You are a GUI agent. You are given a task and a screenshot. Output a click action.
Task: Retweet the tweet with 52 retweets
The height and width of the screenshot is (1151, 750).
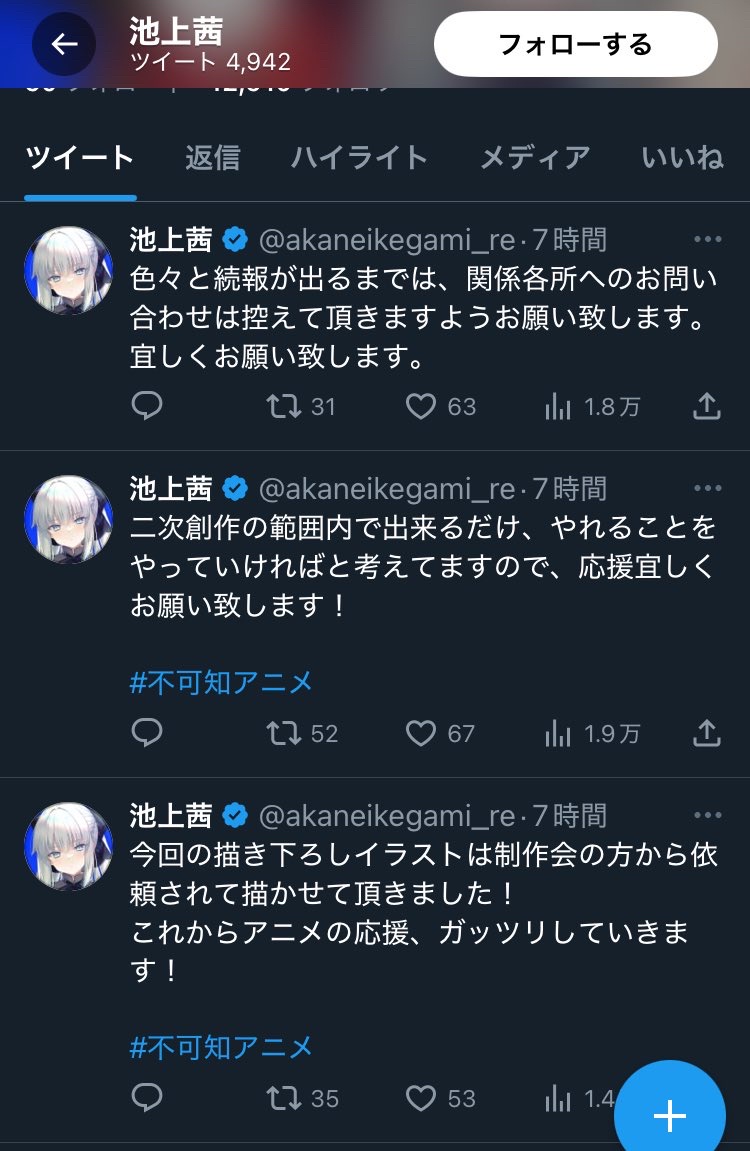pyautogui.click(x=284, y=733)
